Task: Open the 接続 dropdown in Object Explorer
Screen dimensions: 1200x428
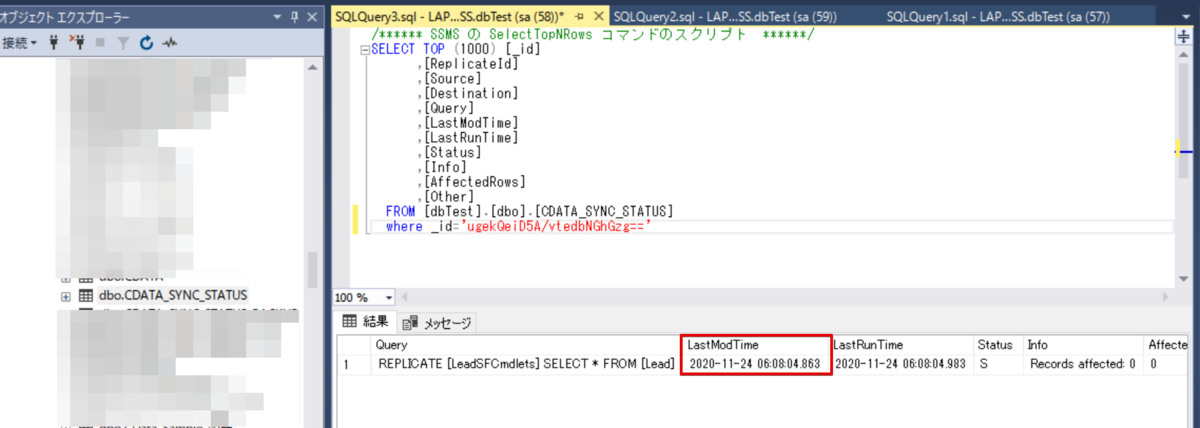Action: click(20, 43)
